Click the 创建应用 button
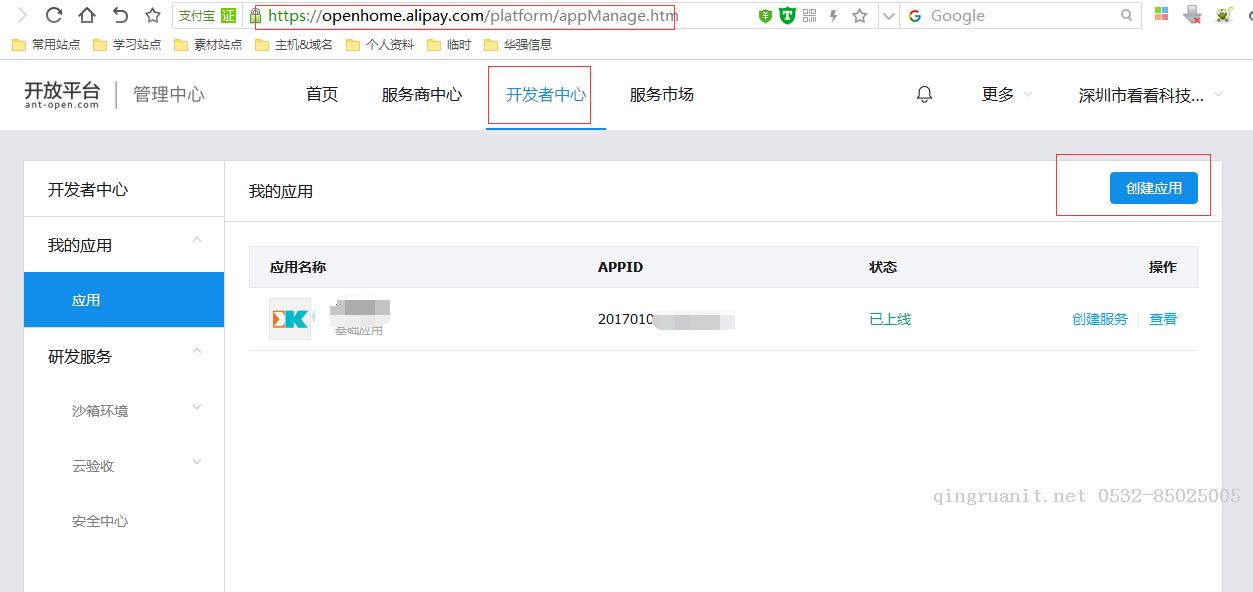The image size is (1253, 592). click(x=1154, y=187)
